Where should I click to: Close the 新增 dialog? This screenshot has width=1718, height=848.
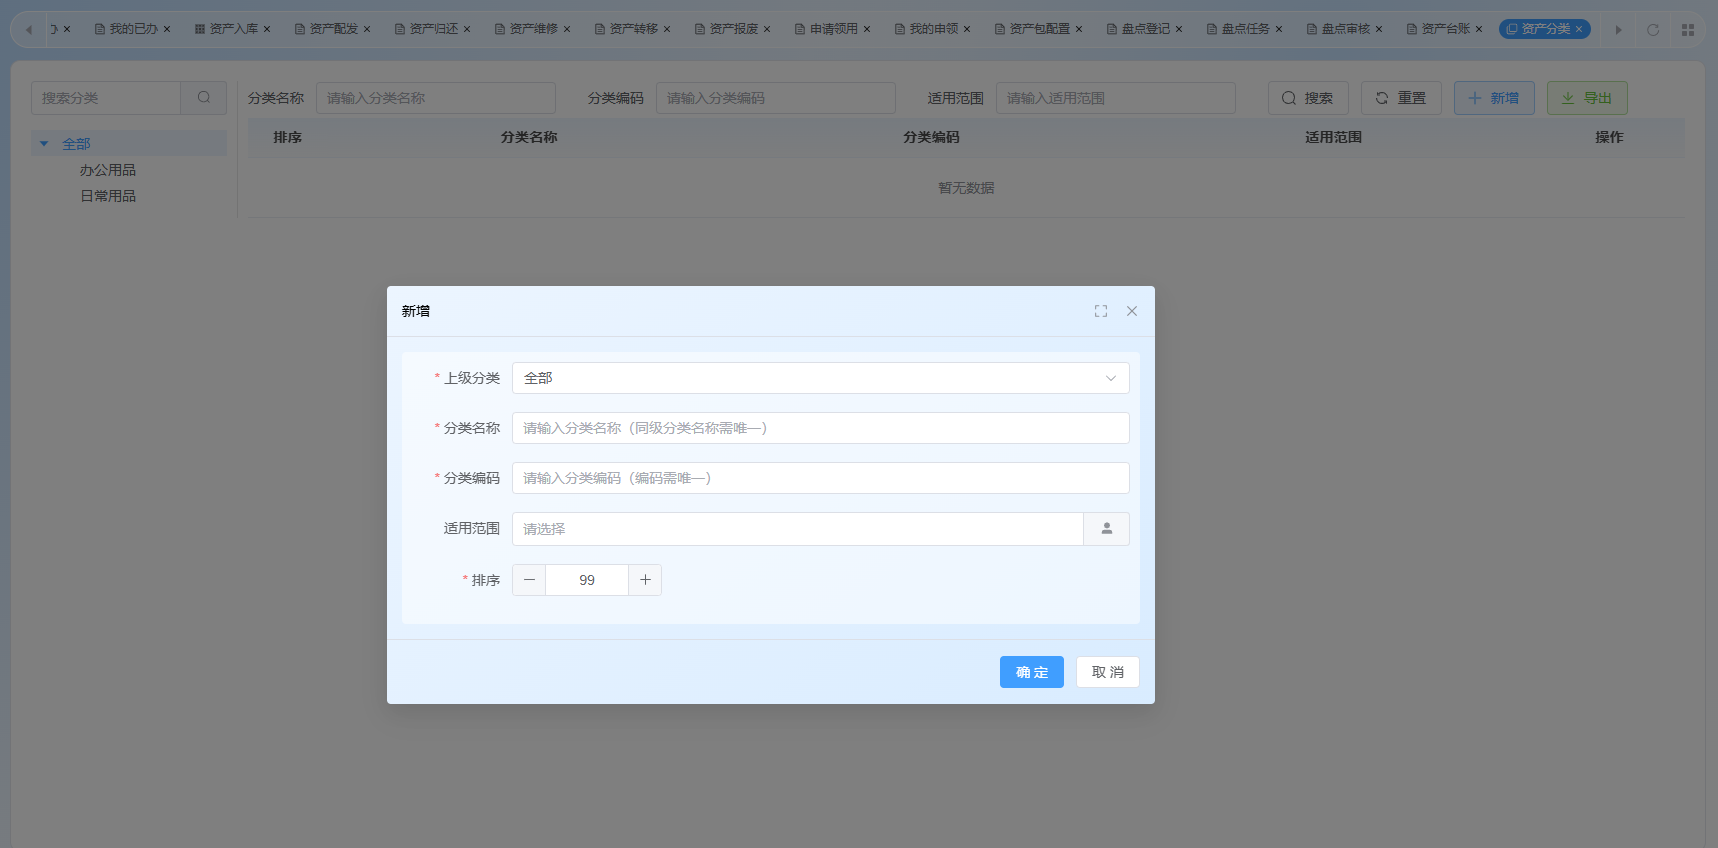pyautogui.click(x=1132, y=311)
